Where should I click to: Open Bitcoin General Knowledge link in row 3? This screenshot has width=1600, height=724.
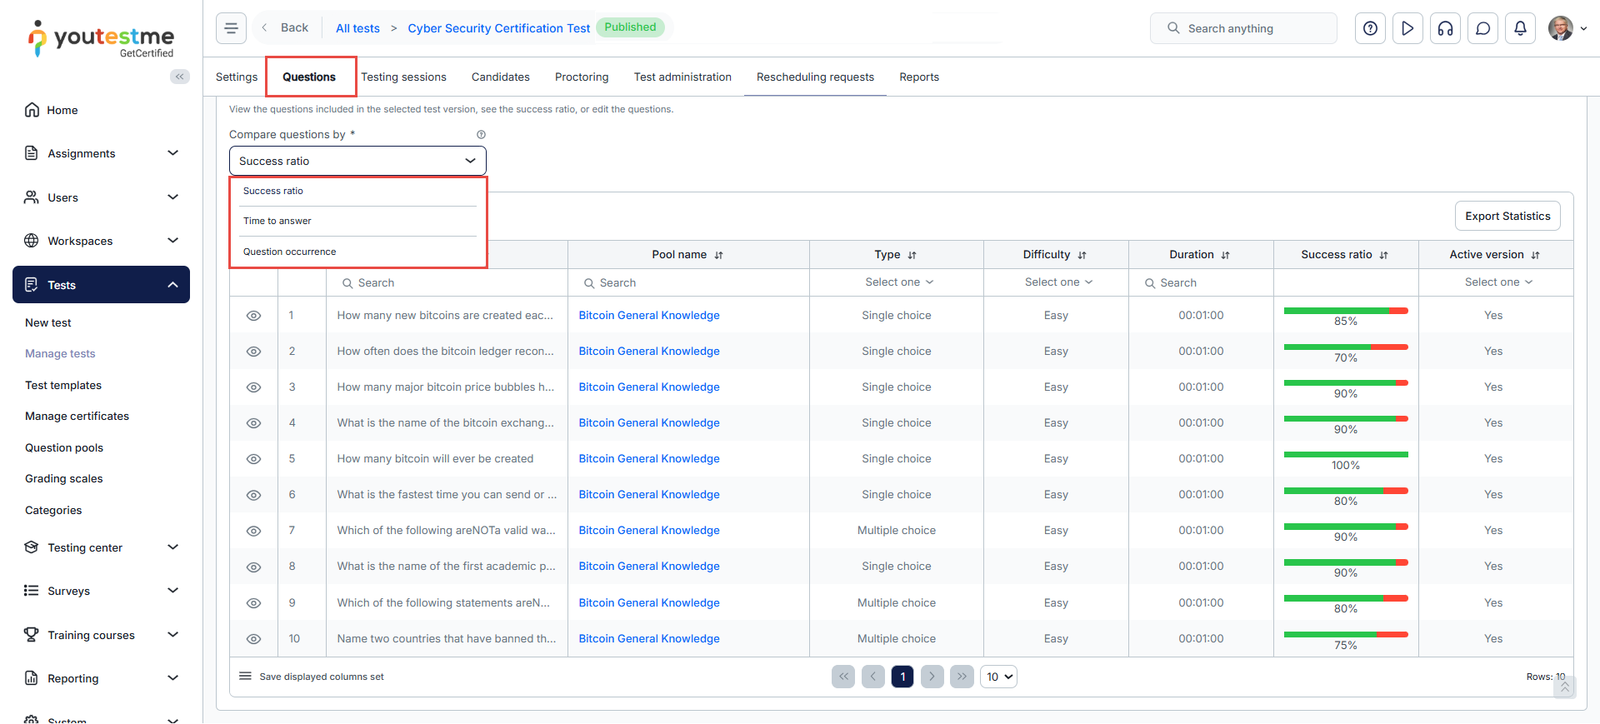(x=649, y=387)
